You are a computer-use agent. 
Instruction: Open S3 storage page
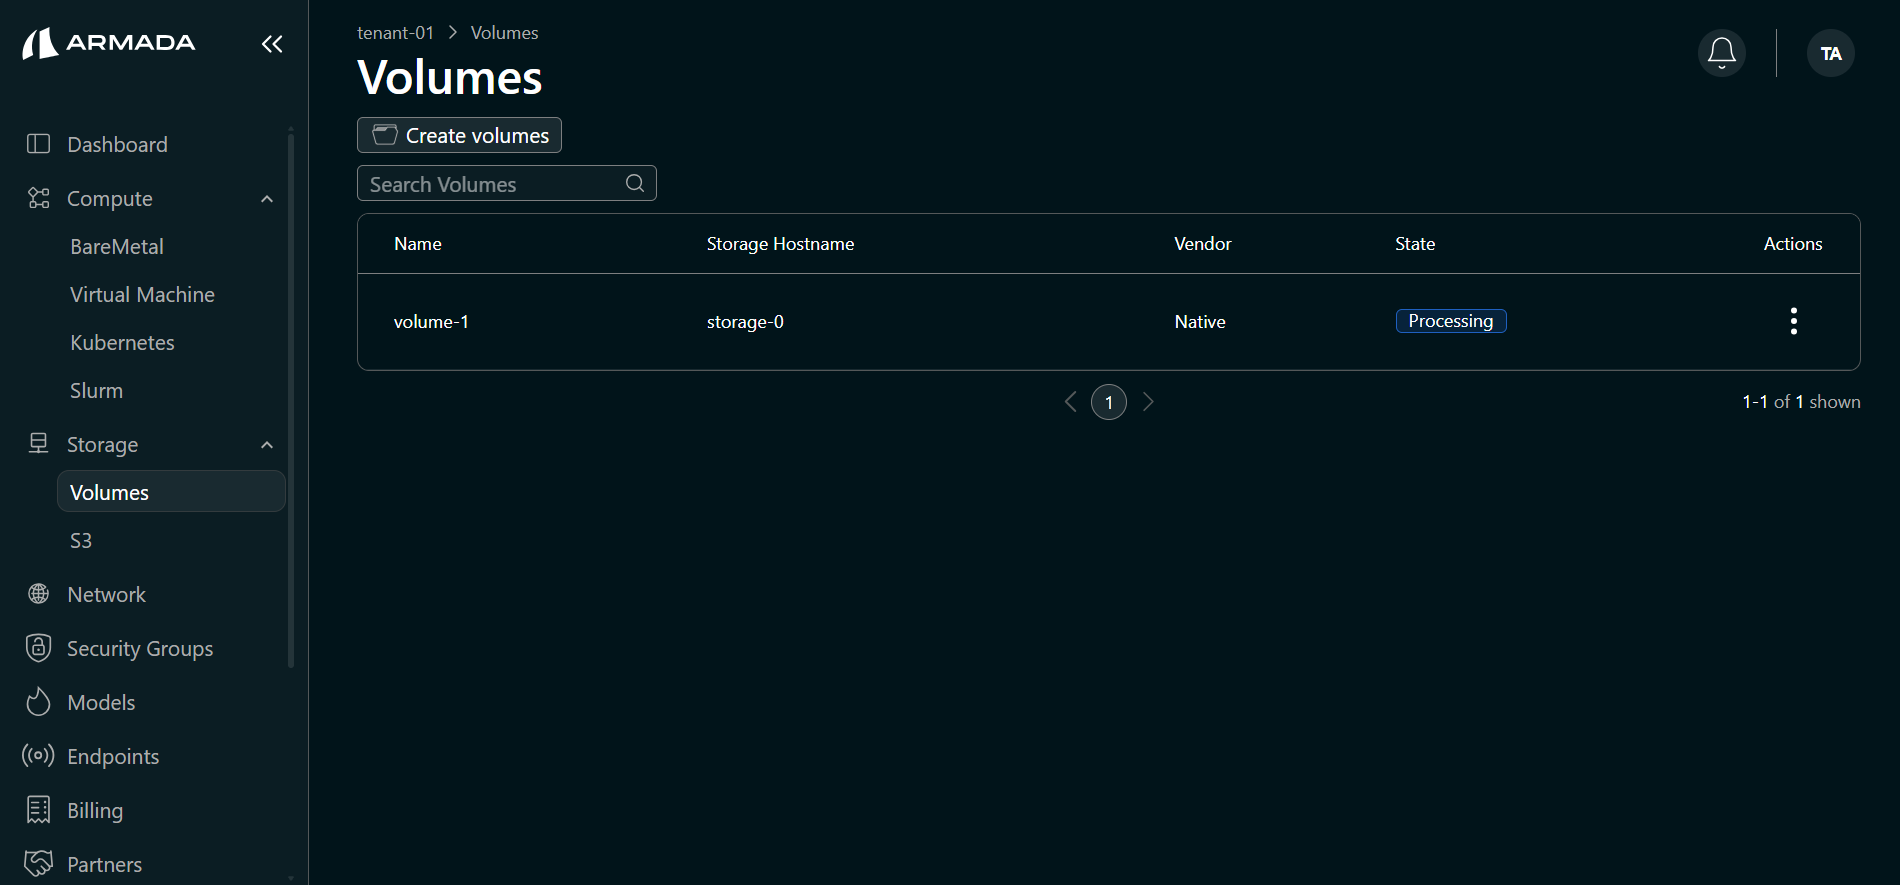pos(81,540)
